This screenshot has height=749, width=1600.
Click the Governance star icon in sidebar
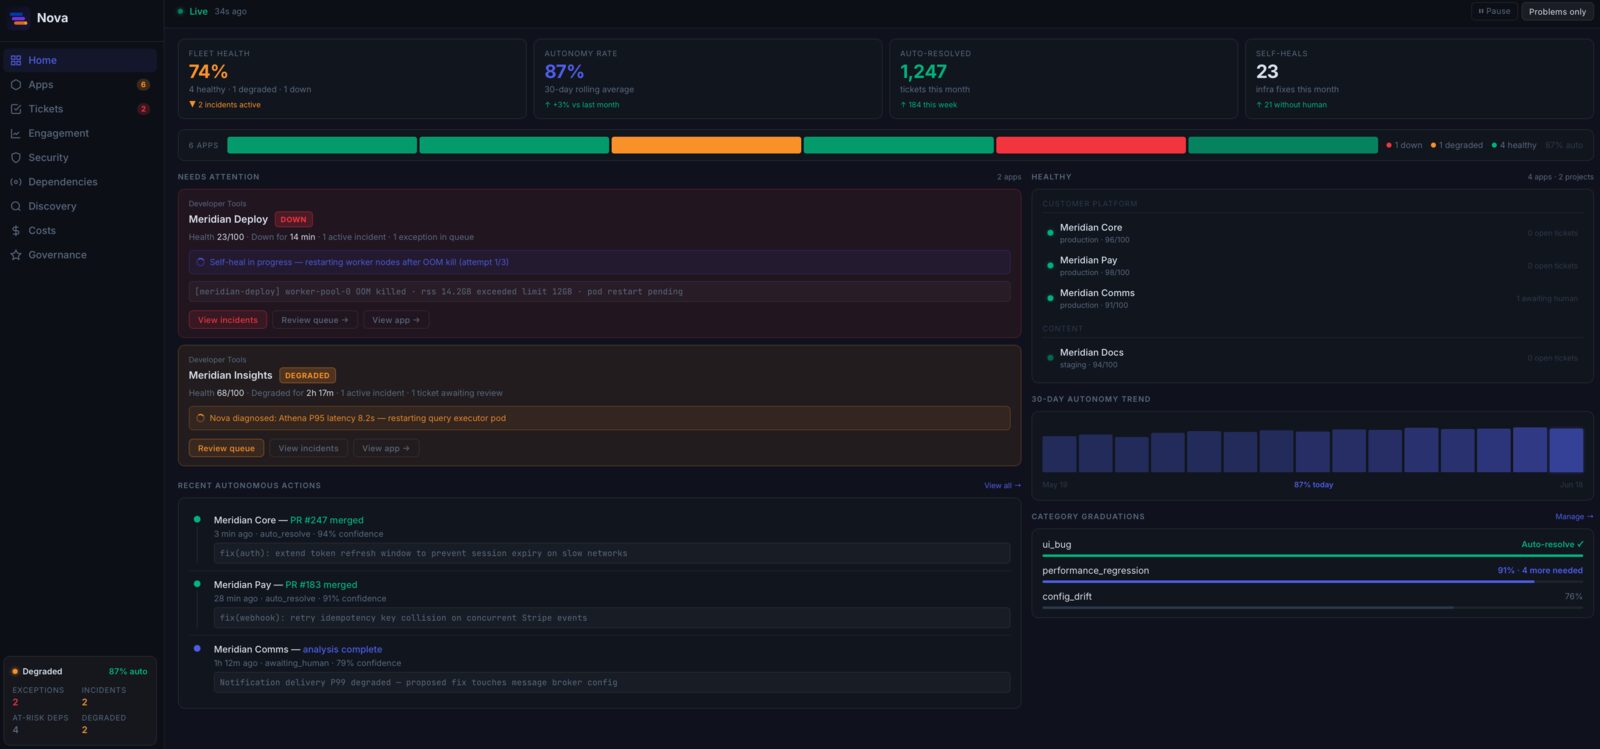(x=16, y=255)
